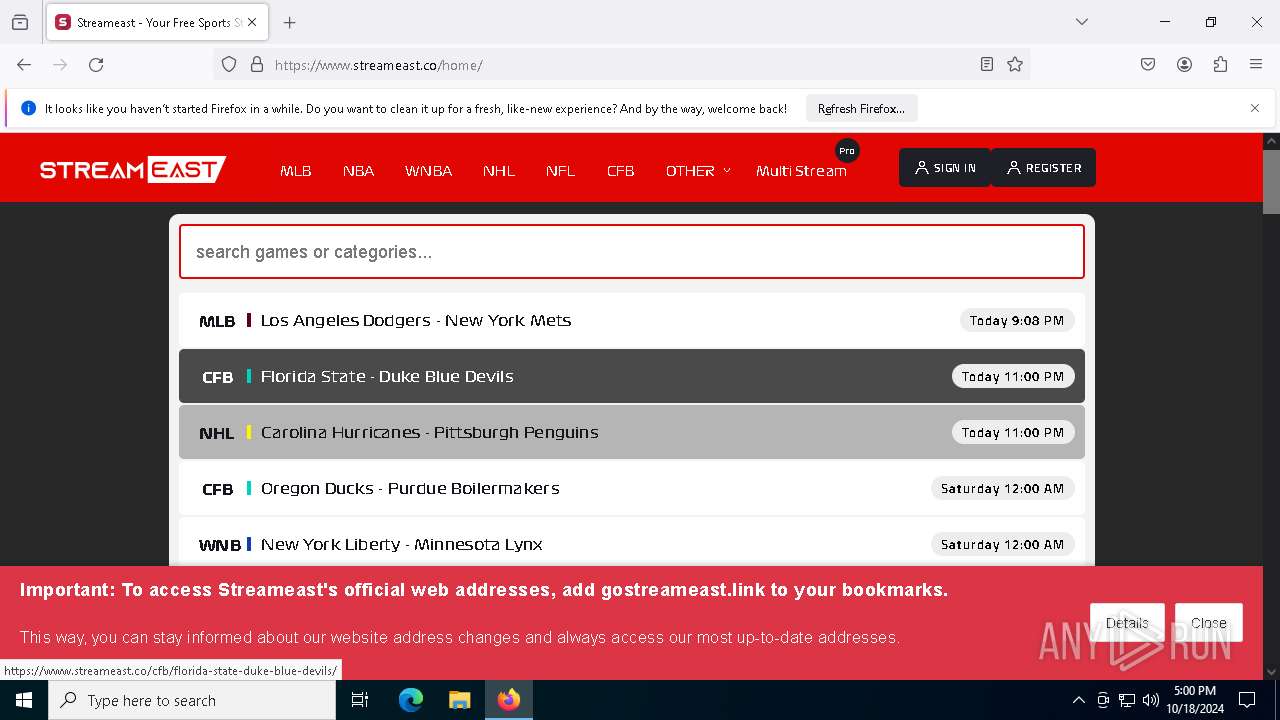This screenshot has height=720, width=1280.
Task: Launch Microsoft Edge from the taskbar
Action: (x=411, y=700)
